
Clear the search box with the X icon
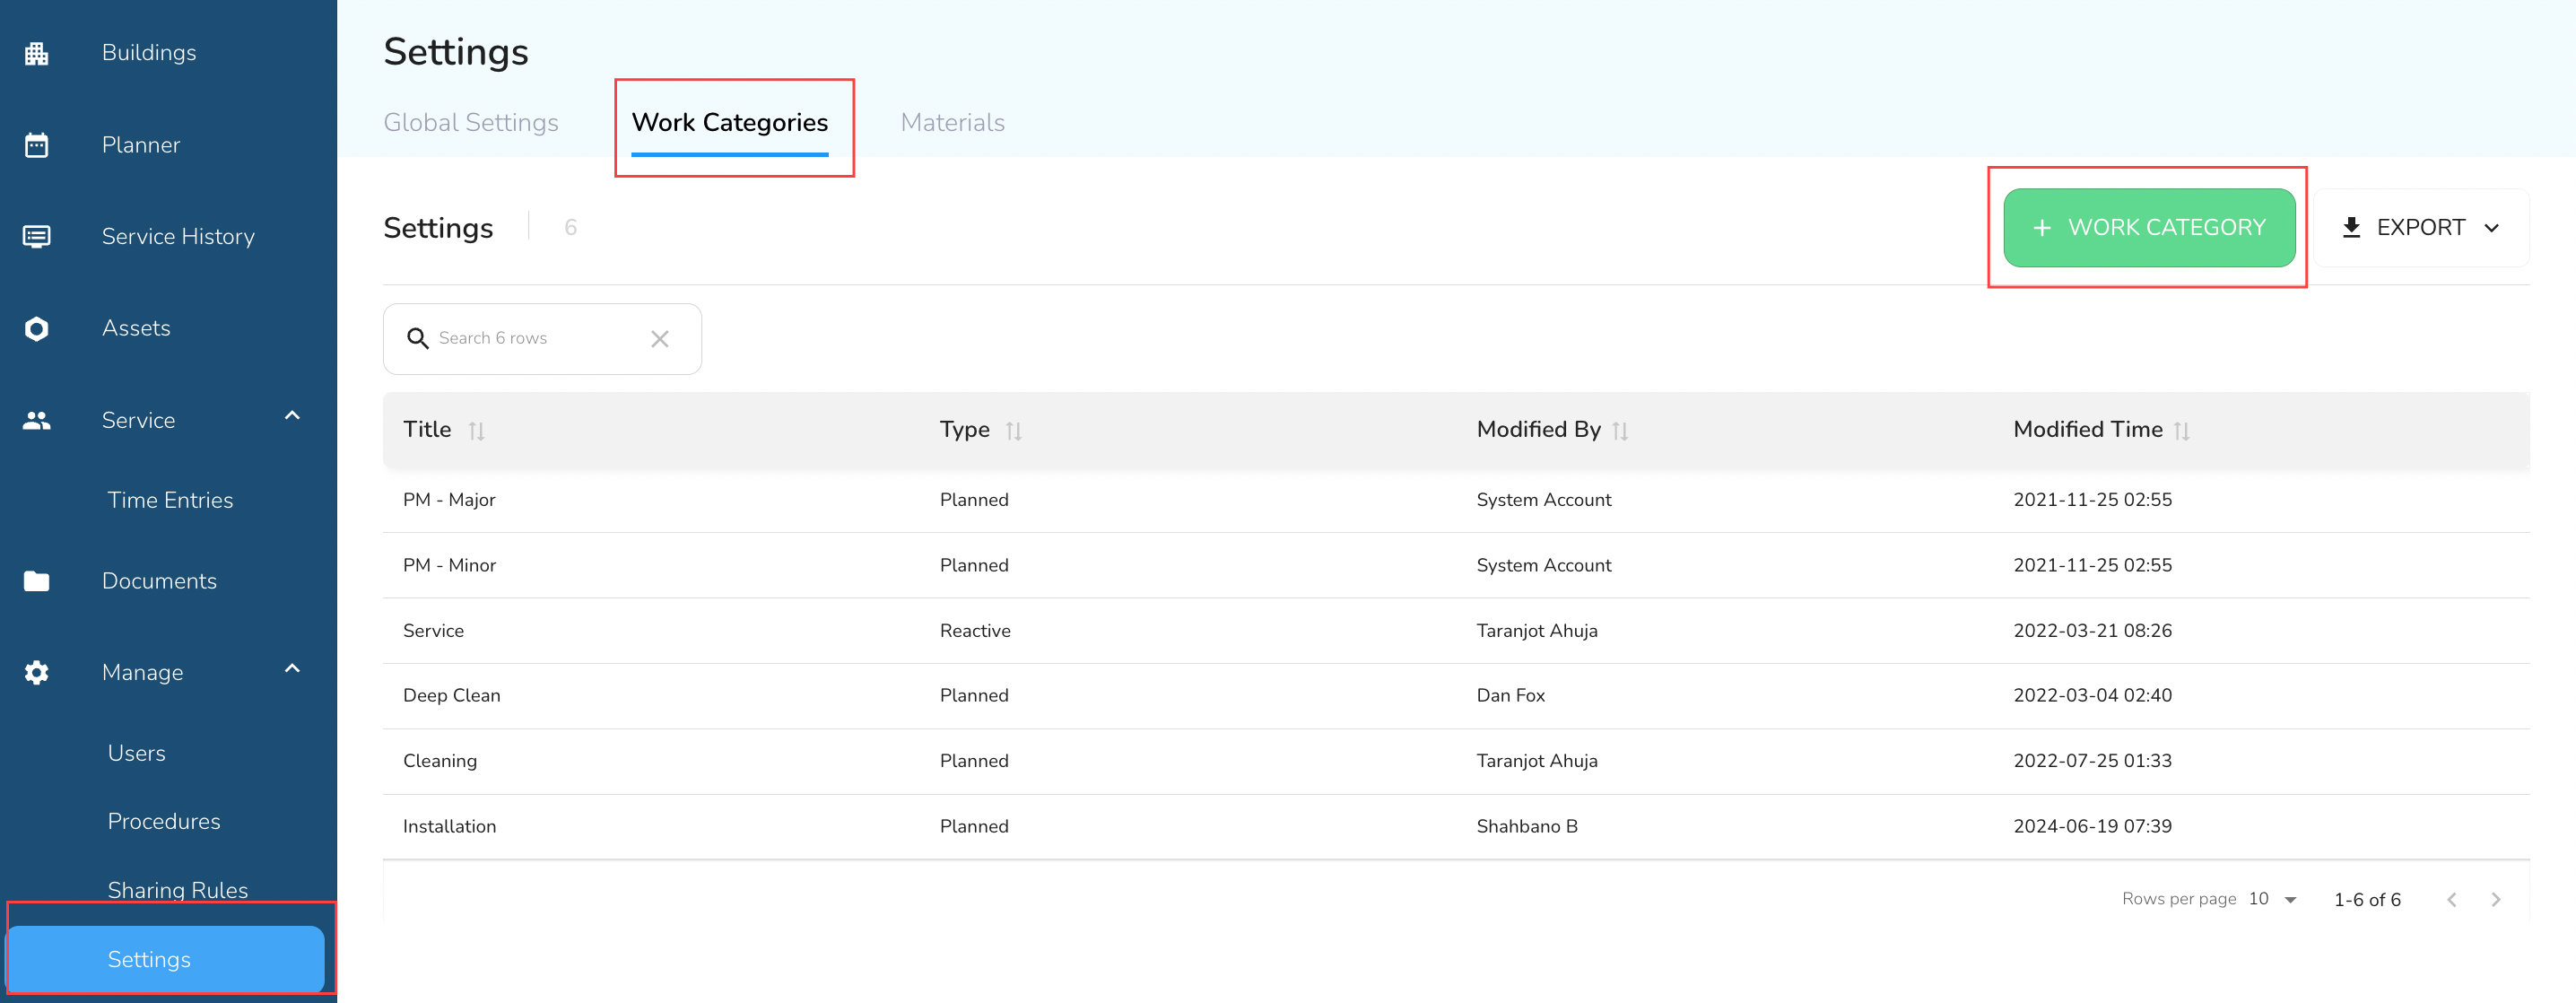[x=660, y=339]
